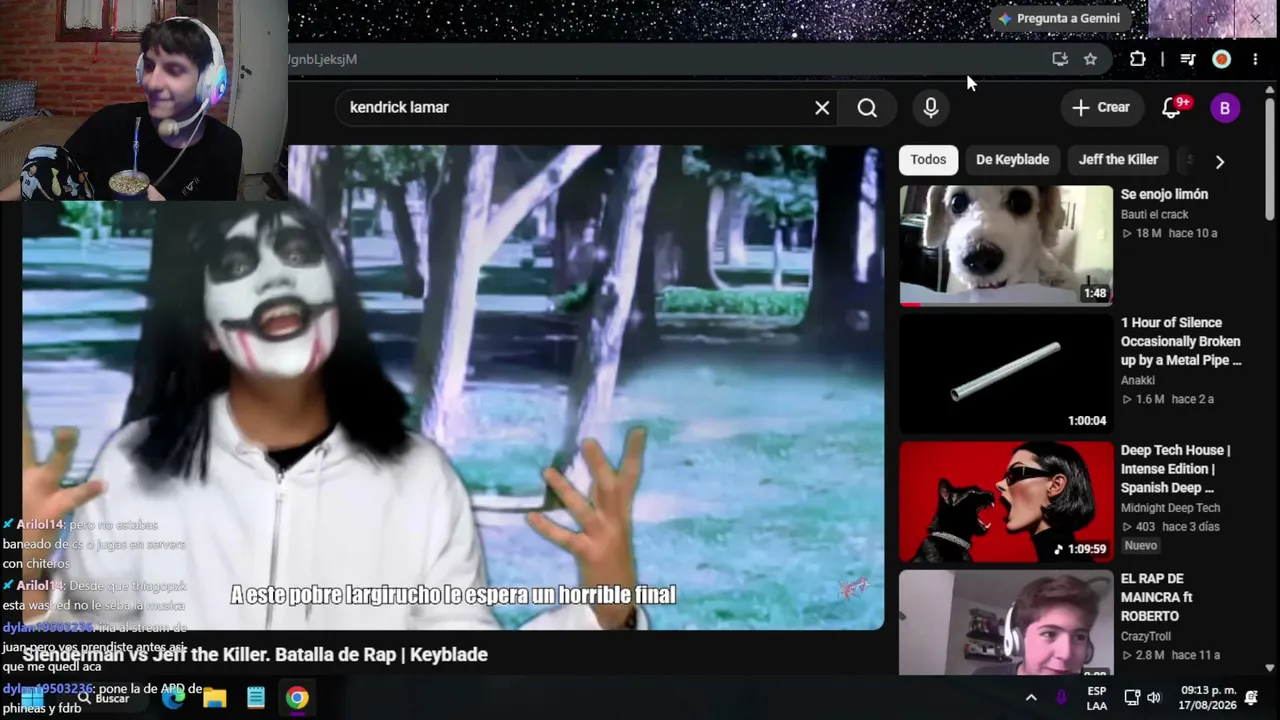Bookmark this page with the star icon
This screenshot has width=1280, height=720.
click(1090, 59)
